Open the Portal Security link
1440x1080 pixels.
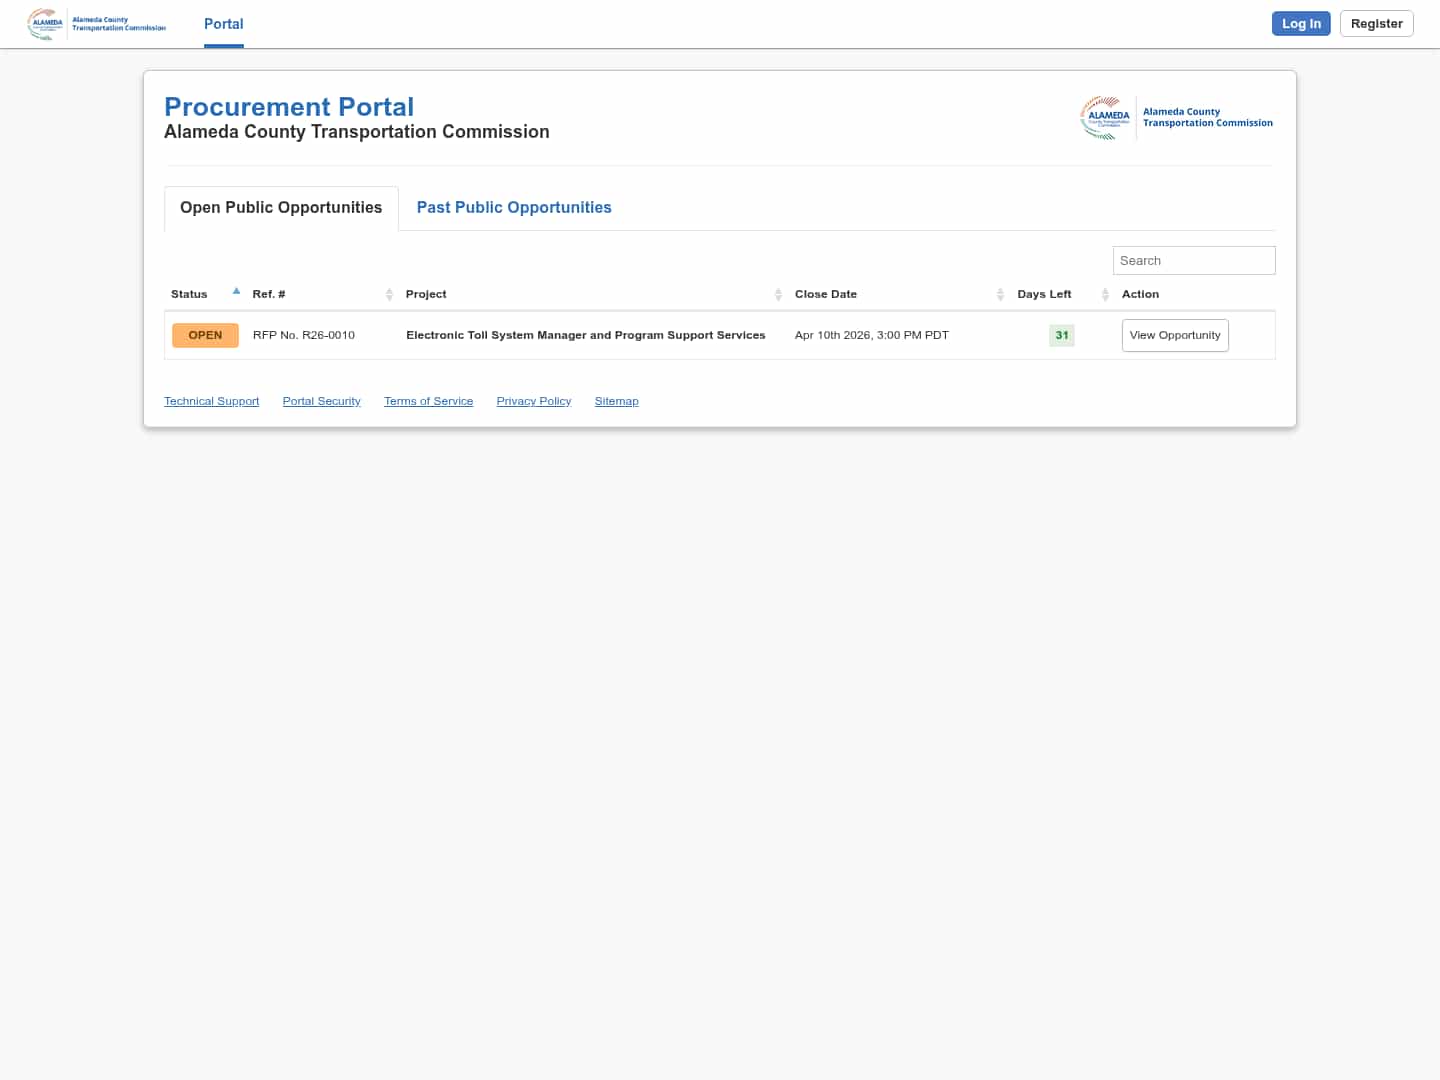click(321, 401)
